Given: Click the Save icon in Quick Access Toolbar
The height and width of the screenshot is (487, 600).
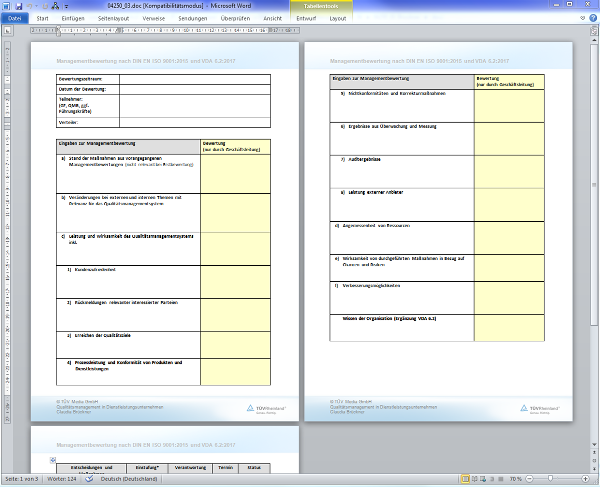Looking at the screenshot, I should click(x=18, y=6).
